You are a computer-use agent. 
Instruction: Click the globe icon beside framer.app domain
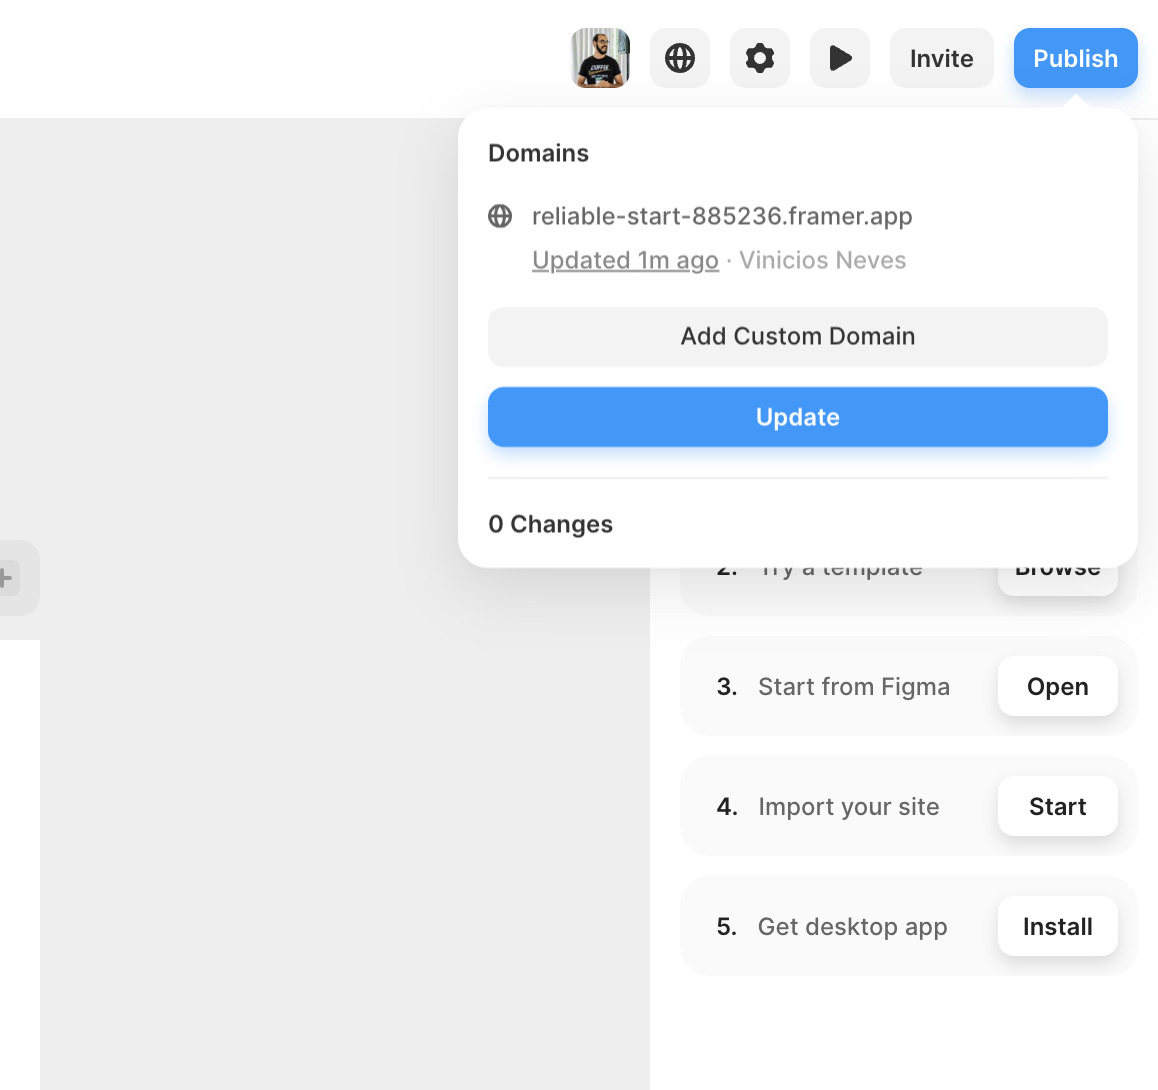[500, 216]
